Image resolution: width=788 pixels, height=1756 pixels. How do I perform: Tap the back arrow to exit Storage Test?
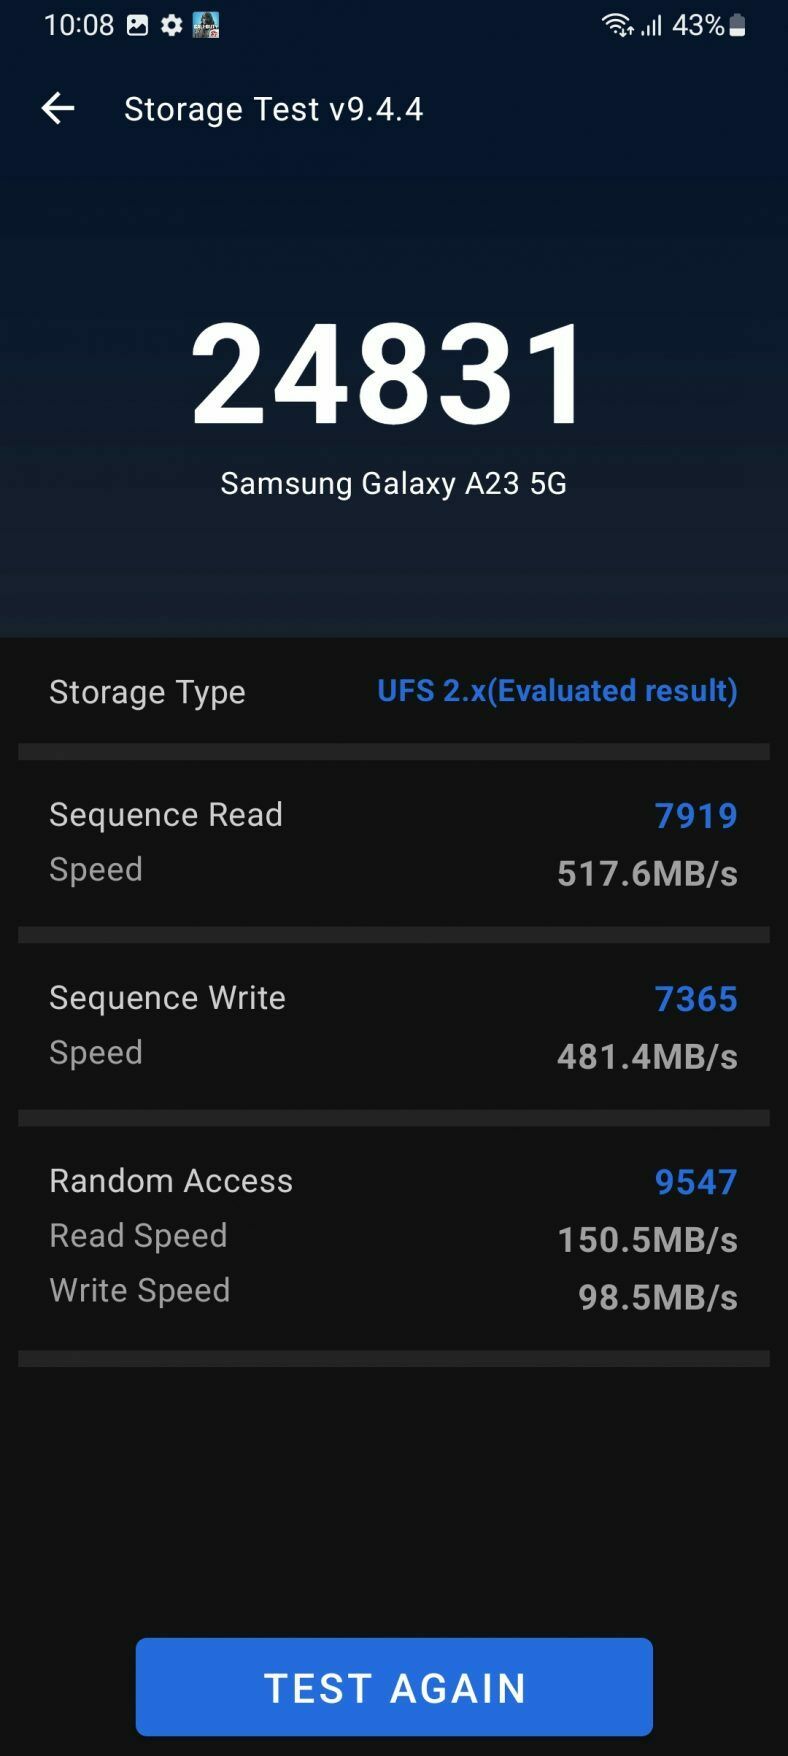tap(57, 109)
